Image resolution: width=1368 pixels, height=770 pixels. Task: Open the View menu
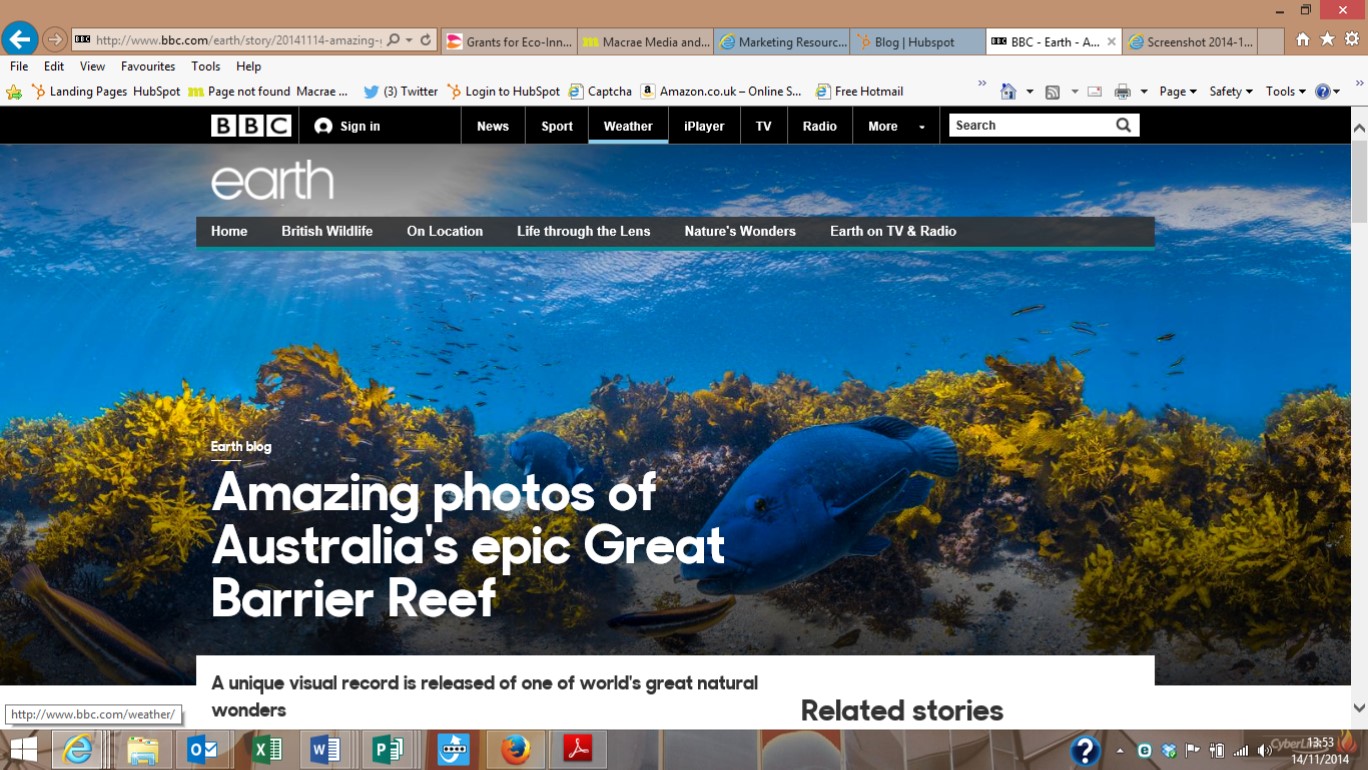(92, 66)
